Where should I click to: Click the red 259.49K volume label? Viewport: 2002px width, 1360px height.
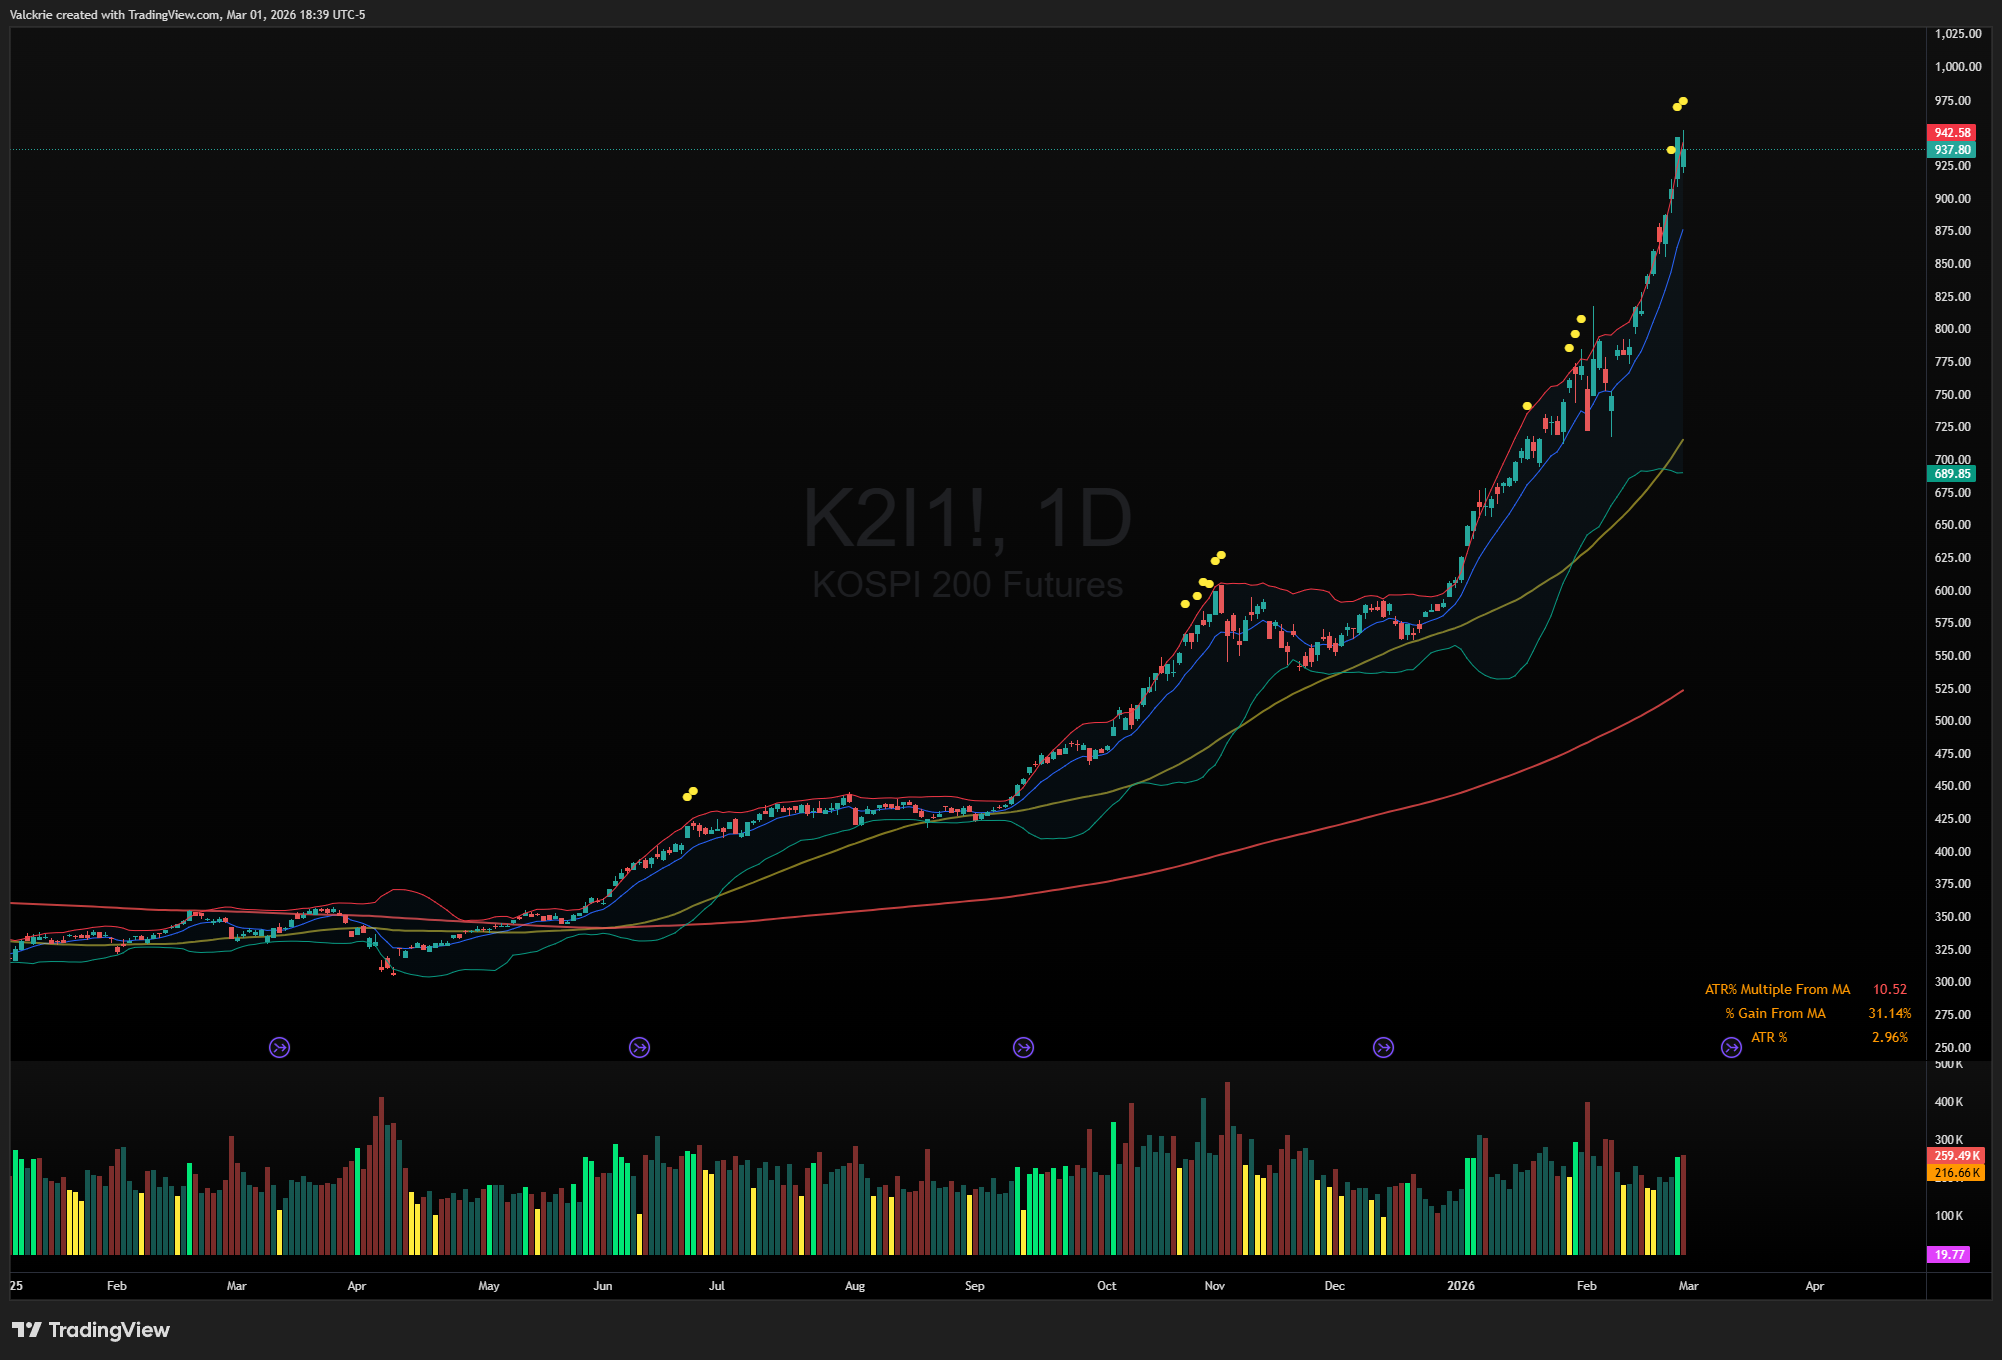tap(1955, 1155)
